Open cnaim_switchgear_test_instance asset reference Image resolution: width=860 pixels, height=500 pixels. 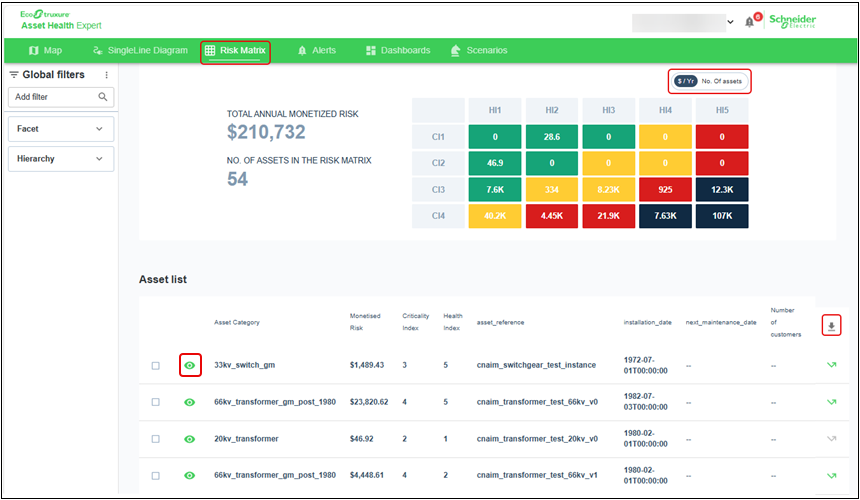(x=535, y=366)
